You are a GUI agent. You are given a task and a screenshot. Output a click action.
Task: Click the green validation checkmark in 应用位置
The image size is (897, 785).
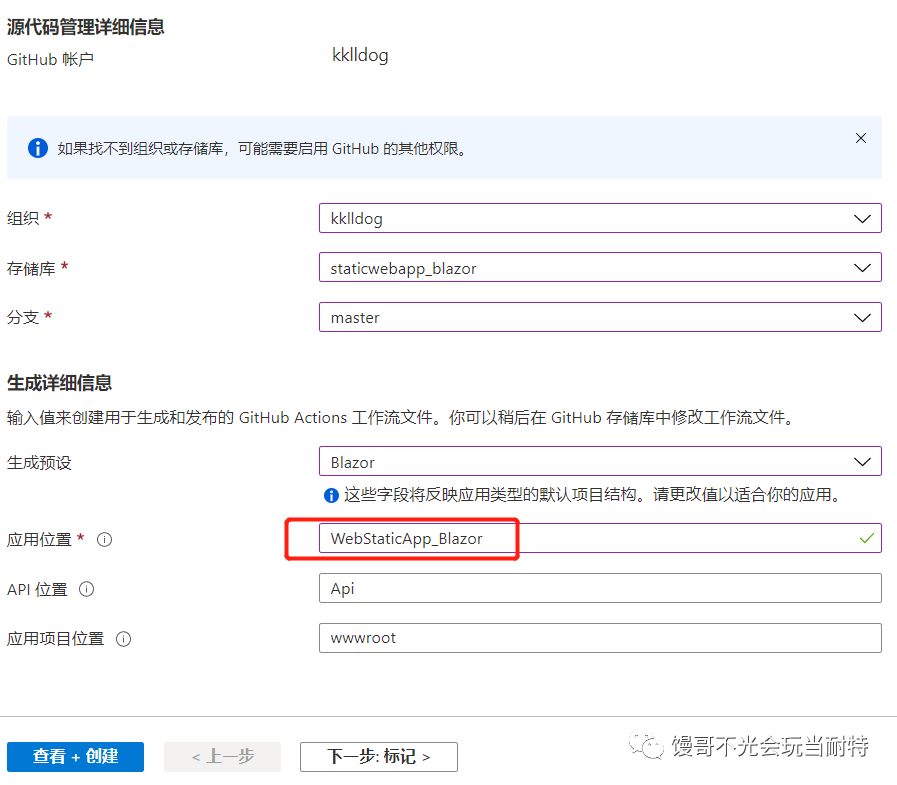(x=867, y=538)
